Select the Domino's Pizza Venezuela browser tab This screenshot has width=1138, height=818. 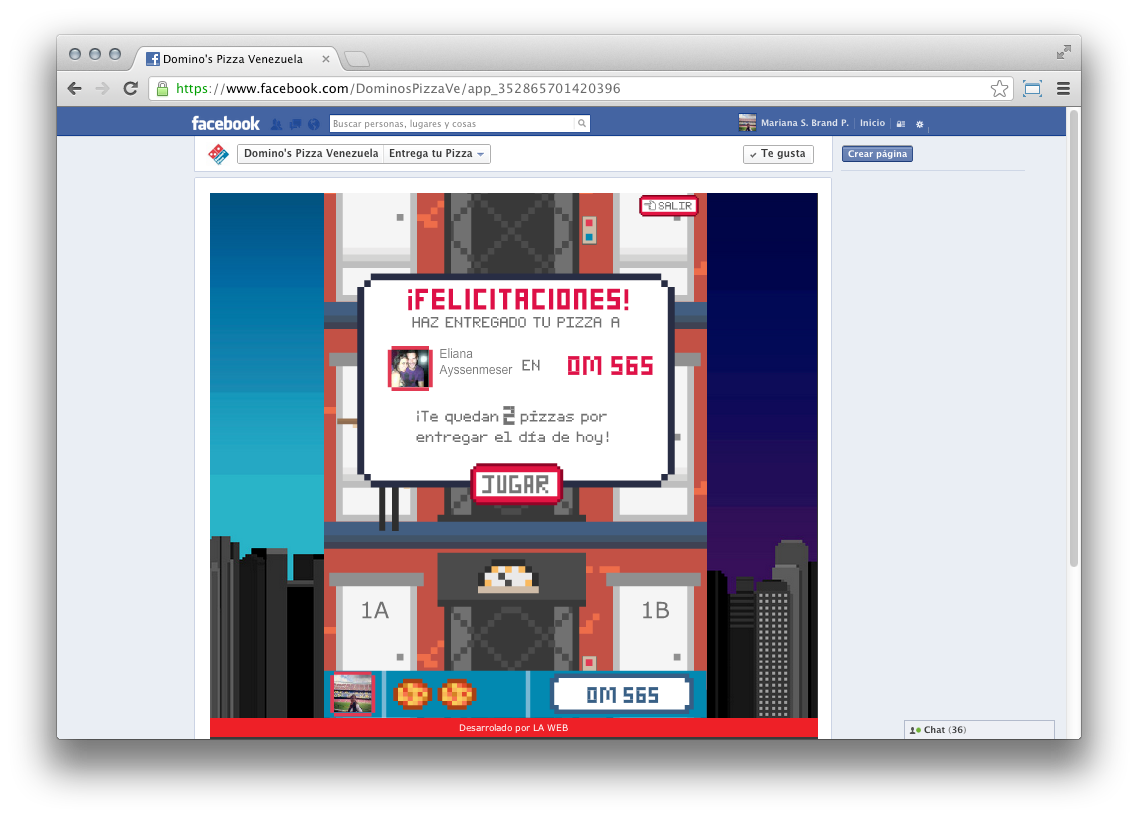(x=232, y=59)
